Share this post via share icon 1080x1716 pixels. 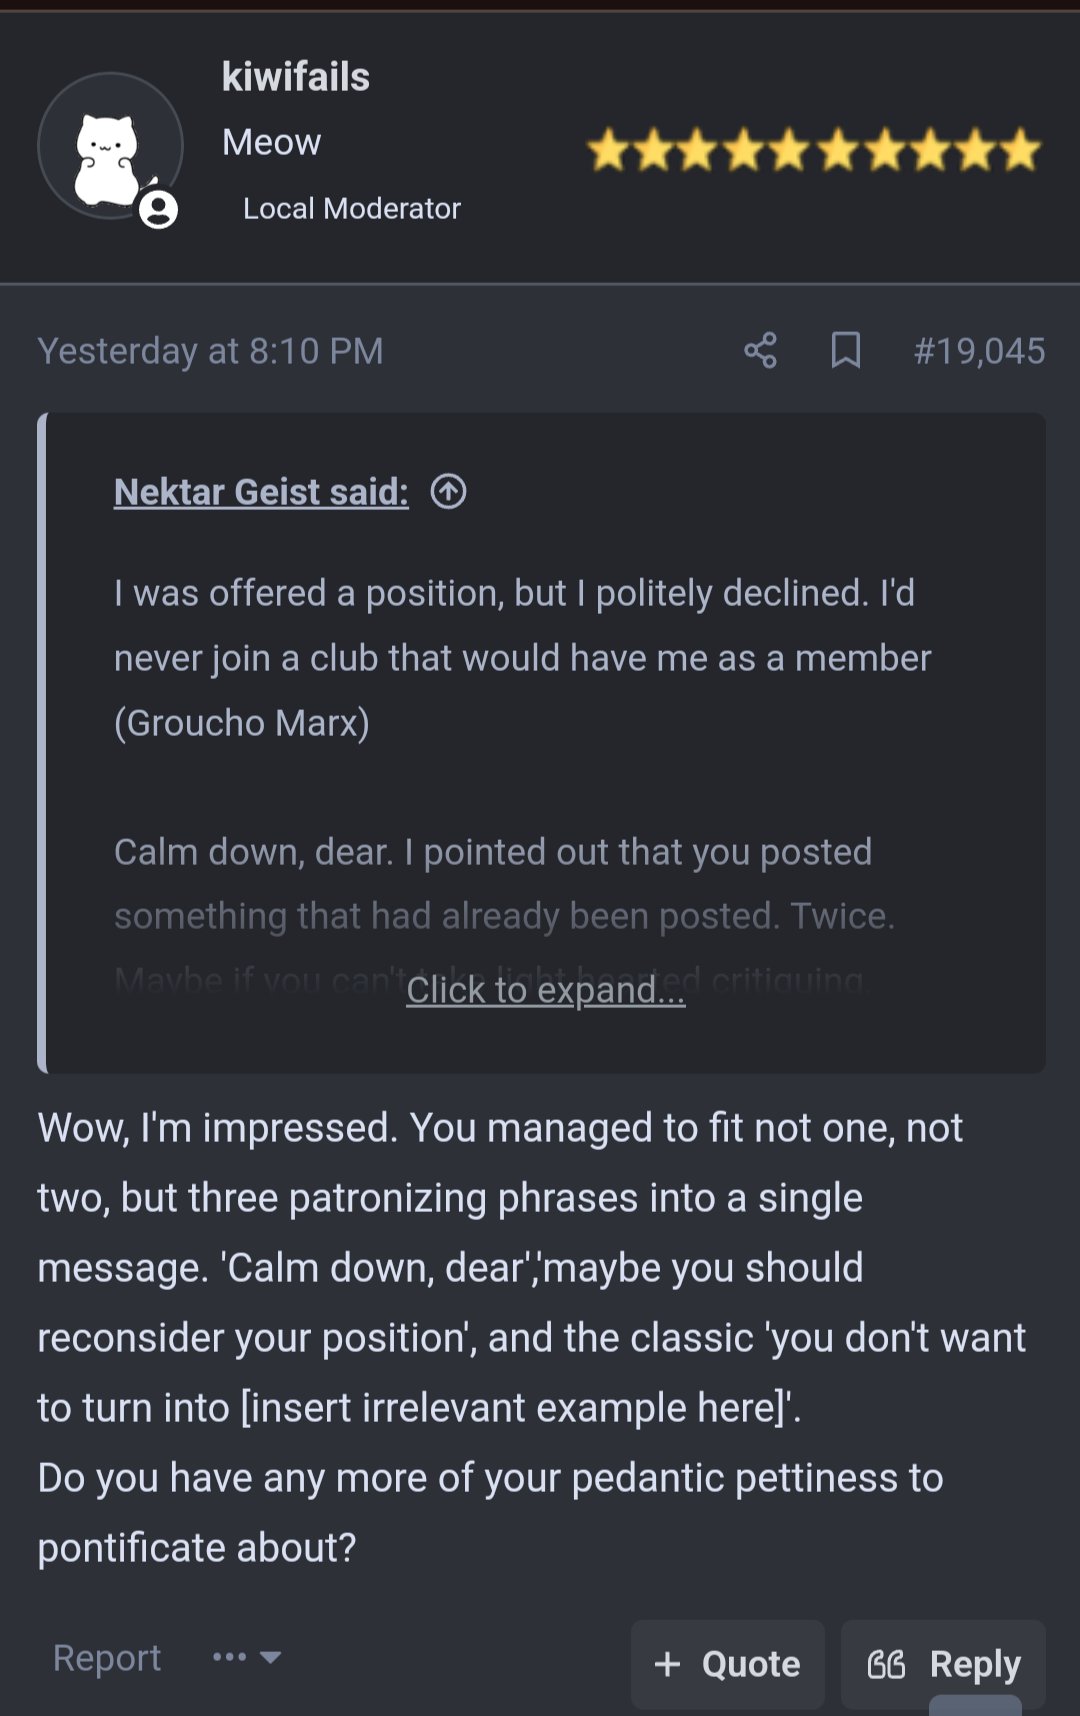760,350
